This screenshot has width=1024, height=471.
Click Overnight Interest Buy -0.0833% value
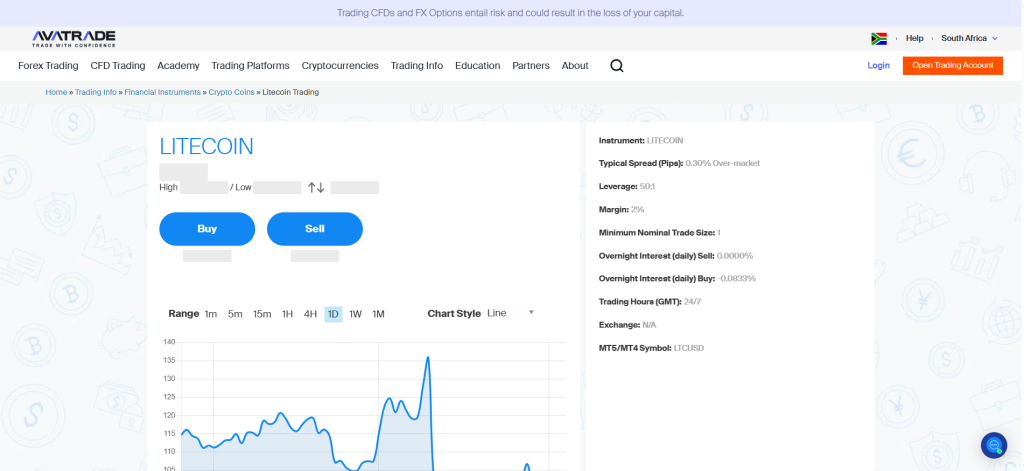pyautogui.click(x=737, y=278)
